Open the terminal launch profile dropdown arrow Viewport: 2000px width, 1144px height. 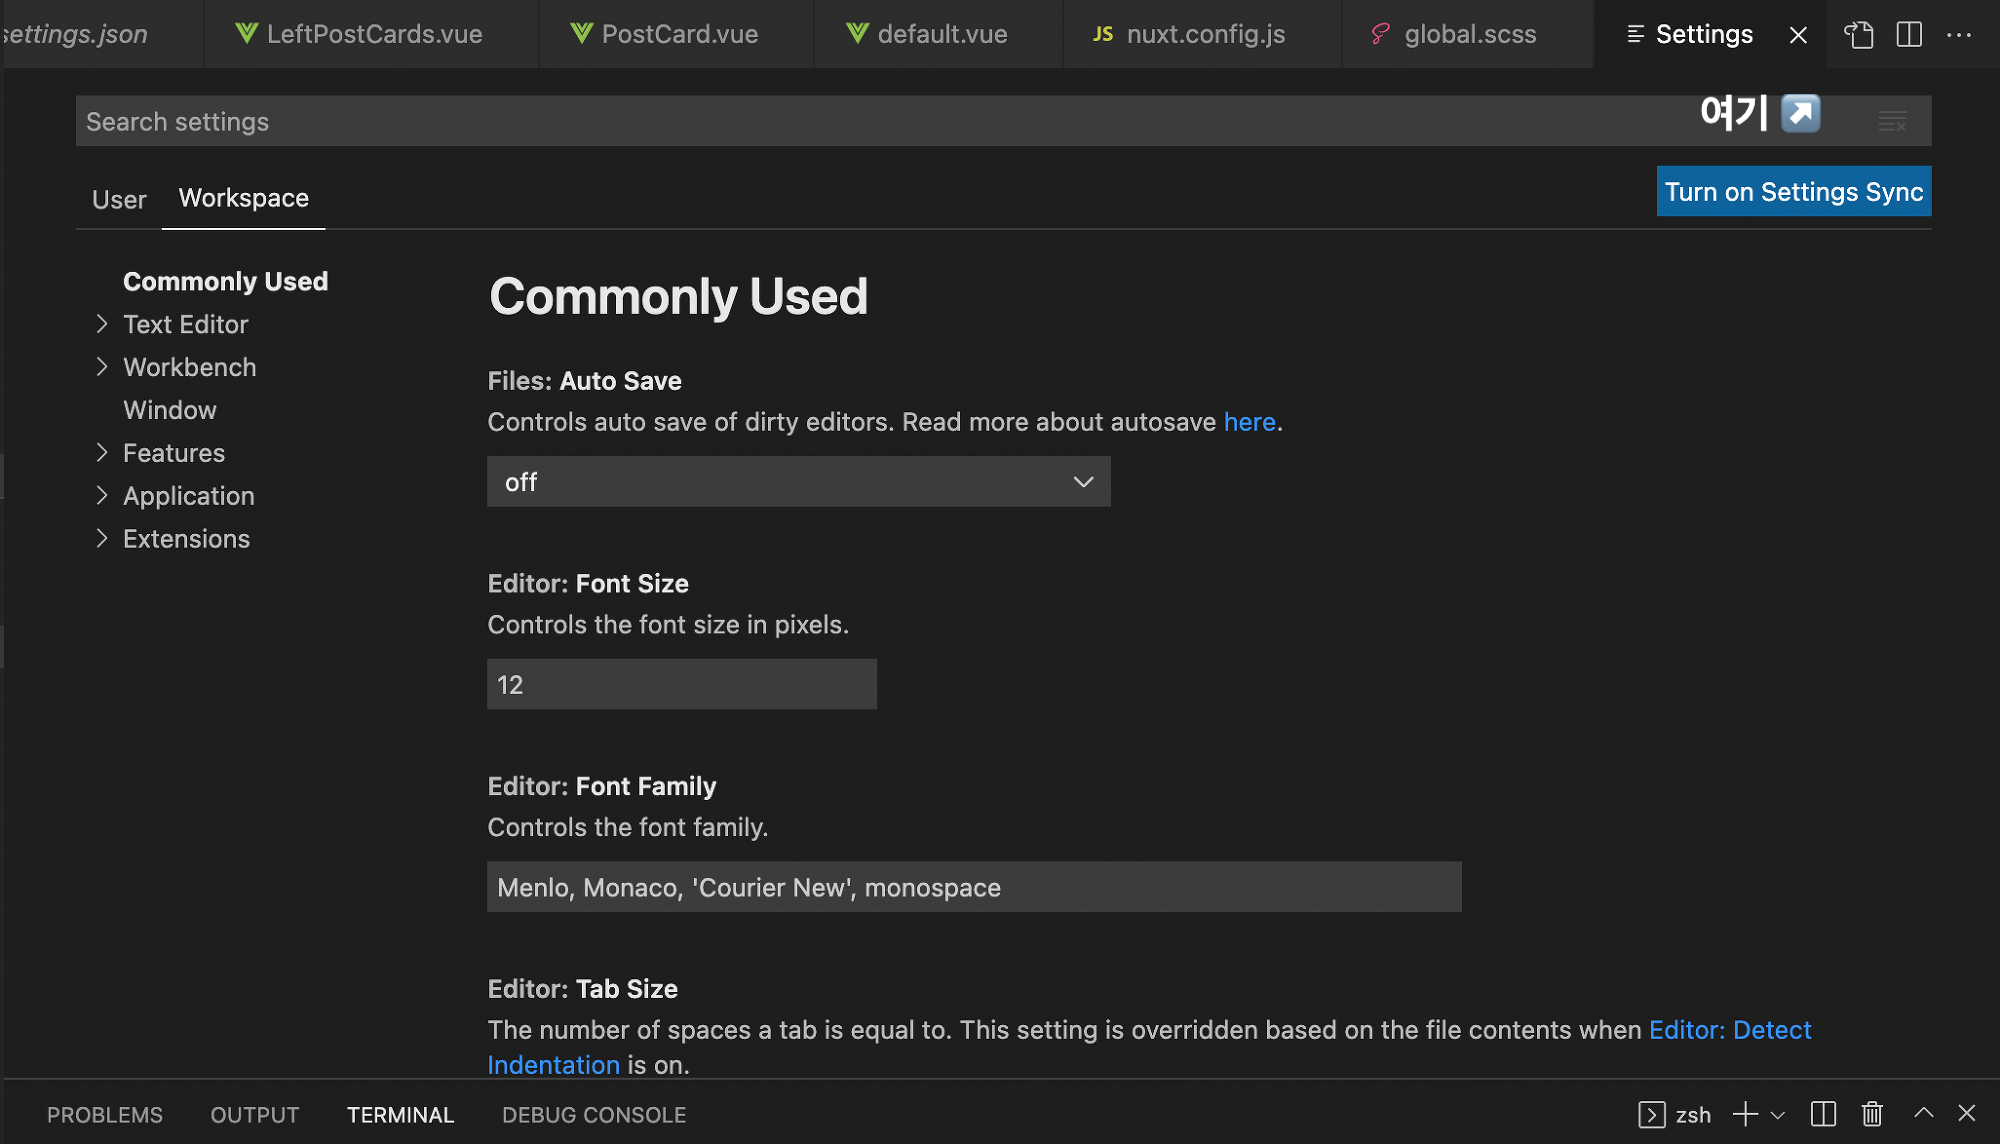[x=1778, y=1115]
